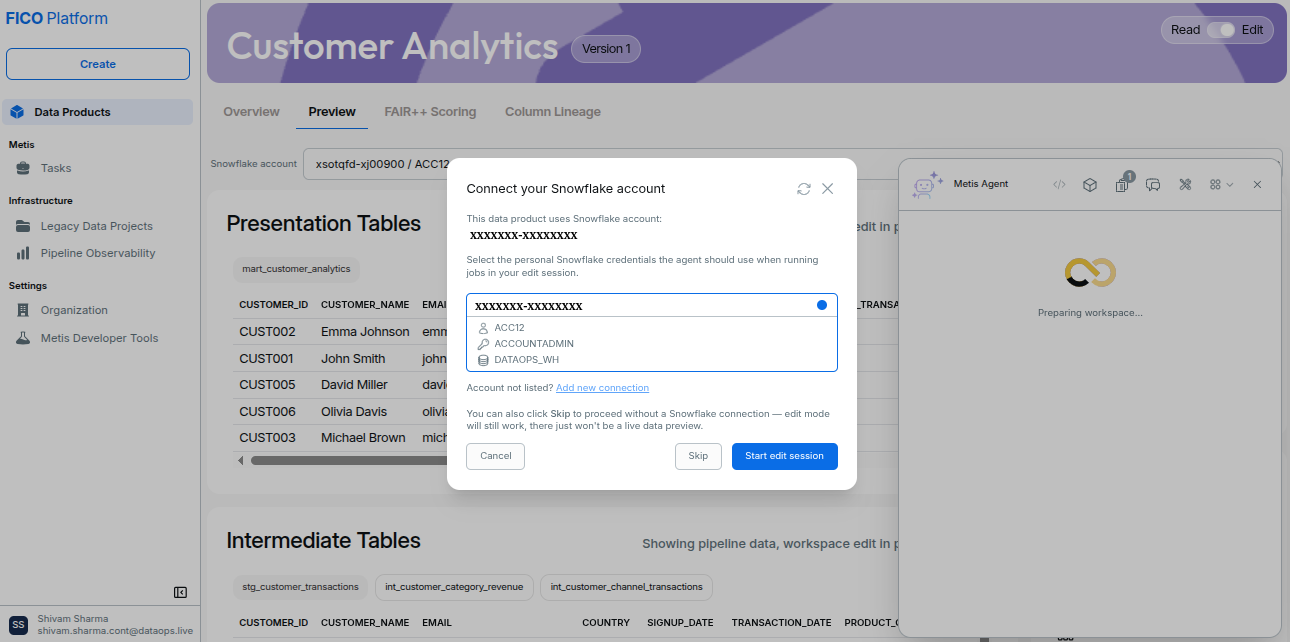The width and height of the screenshot is (1290, 642).
Task: Click the SS user avatar
Action: [19, 624]
